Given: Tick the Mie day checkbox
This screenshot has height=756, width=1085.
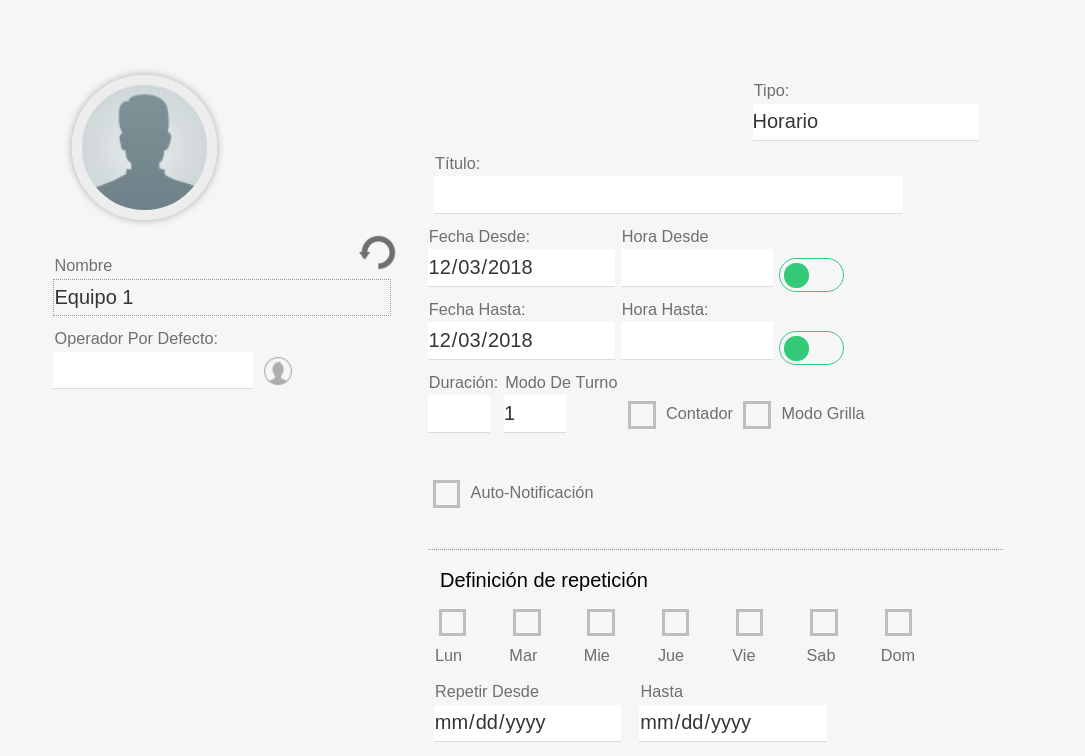Looking at the screenshot, I should coord(601,623).
